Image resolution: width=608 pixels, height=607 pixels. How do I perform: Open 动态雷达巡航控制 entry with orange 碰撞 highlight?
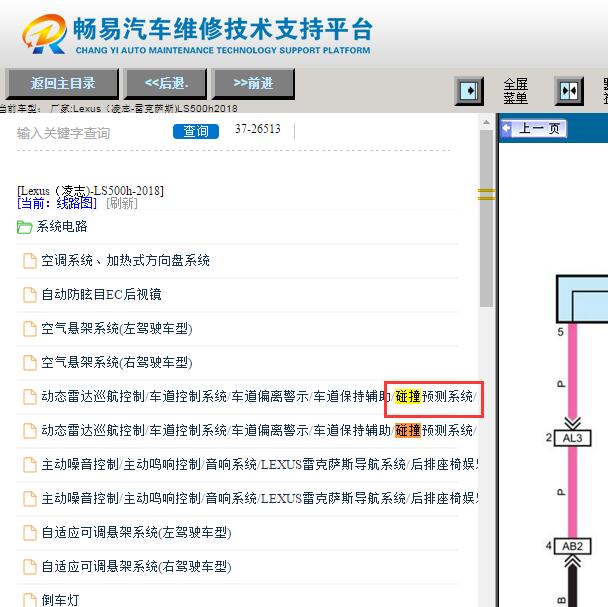click(259, 431)
